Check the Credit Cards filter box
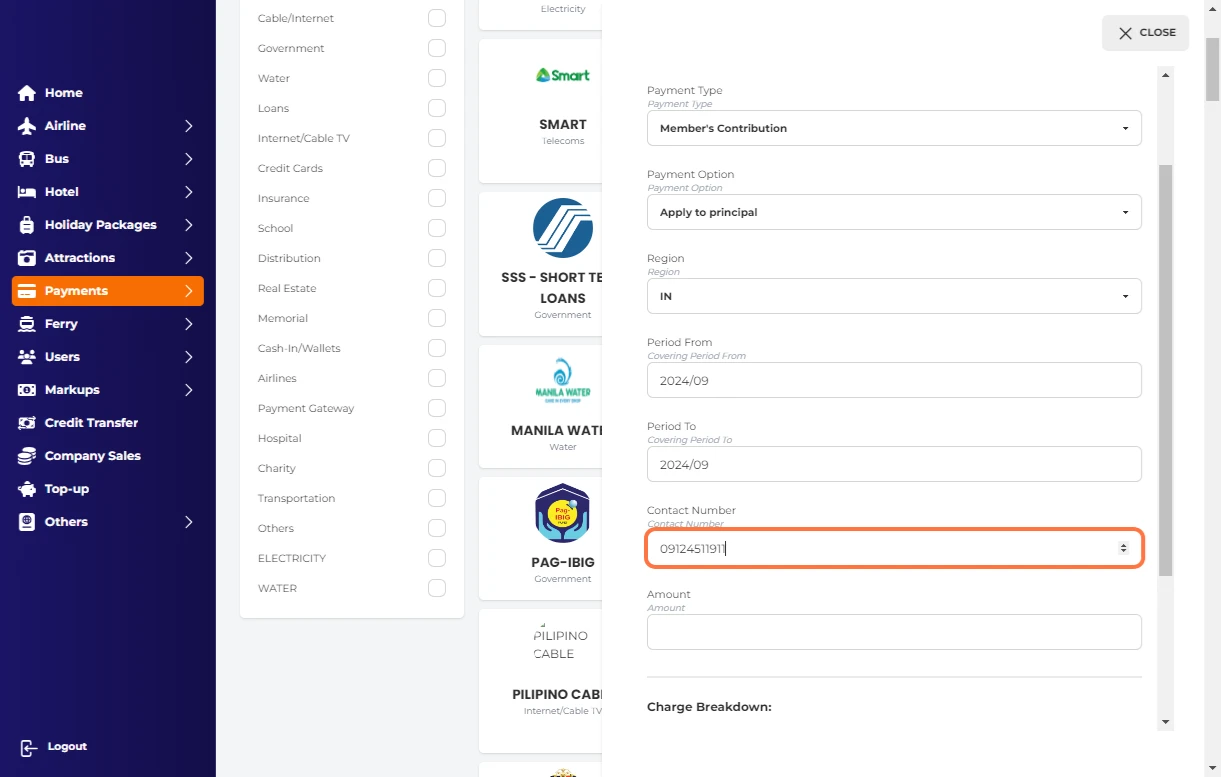 click(437, 168)
